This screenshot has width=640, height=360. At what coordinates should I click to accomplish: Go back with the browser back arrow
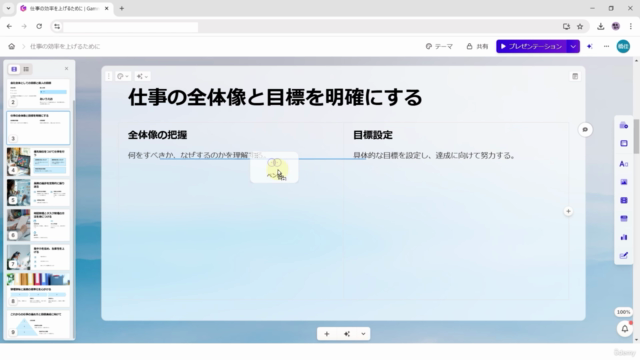pos(9,27)
